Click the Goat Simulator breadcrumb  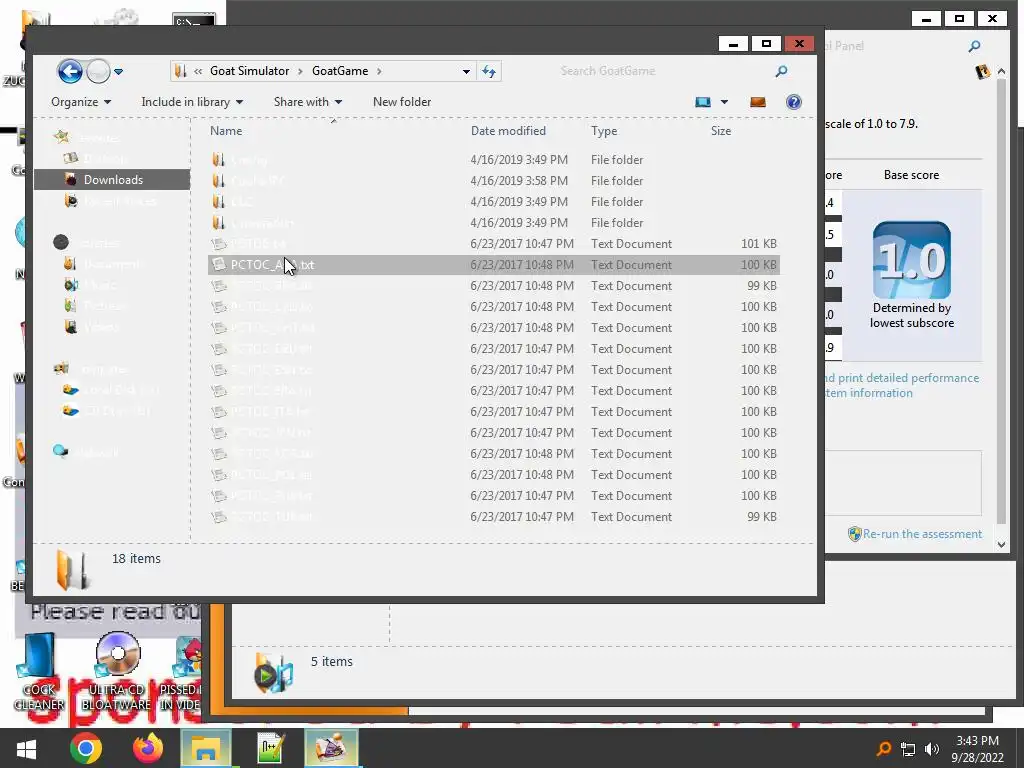(x=249, y=71)
